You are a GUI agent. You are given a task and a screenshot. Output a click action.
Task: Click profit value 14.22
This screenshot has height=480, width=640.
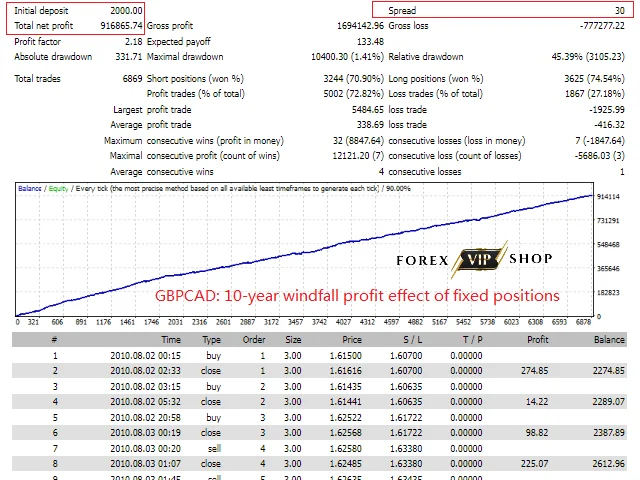(537, 402)
